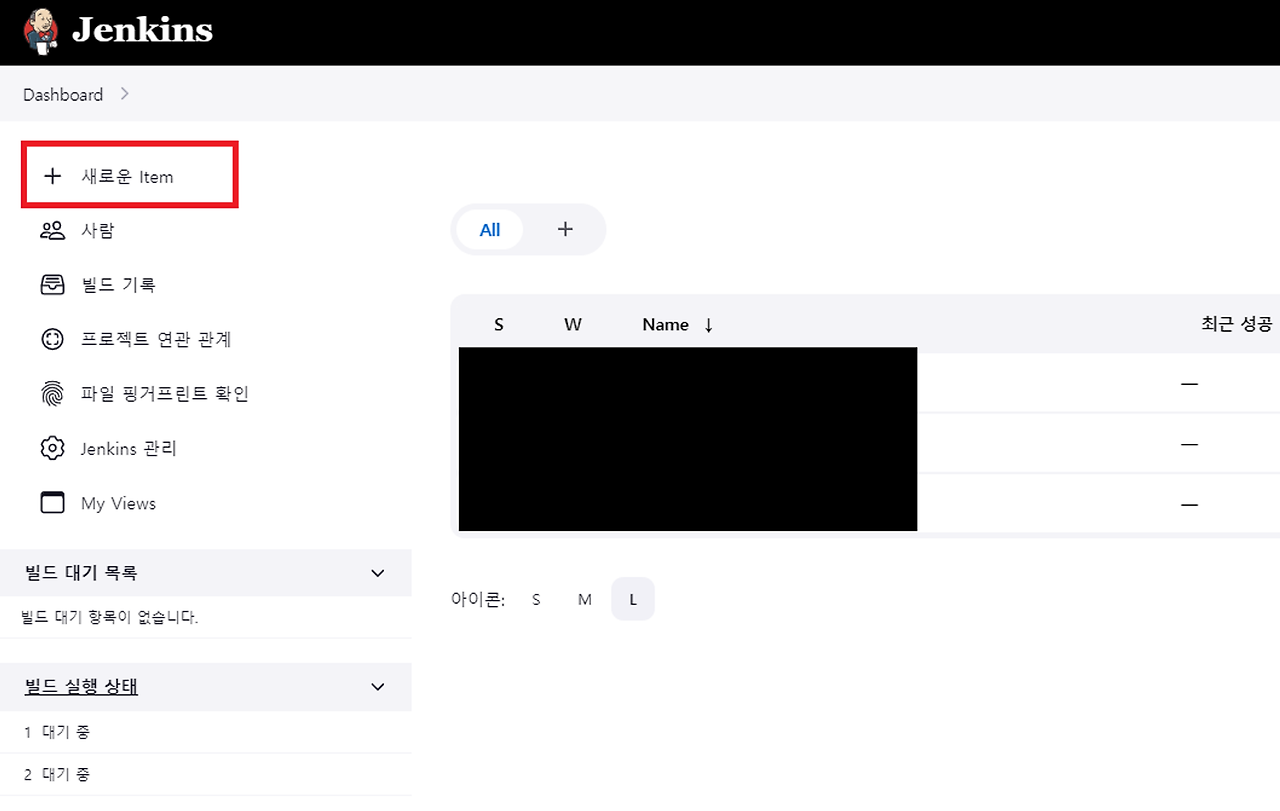Open Jenkins 관리 settings gear
Screen dimensions: 1280x811
[x=52, y=448]
